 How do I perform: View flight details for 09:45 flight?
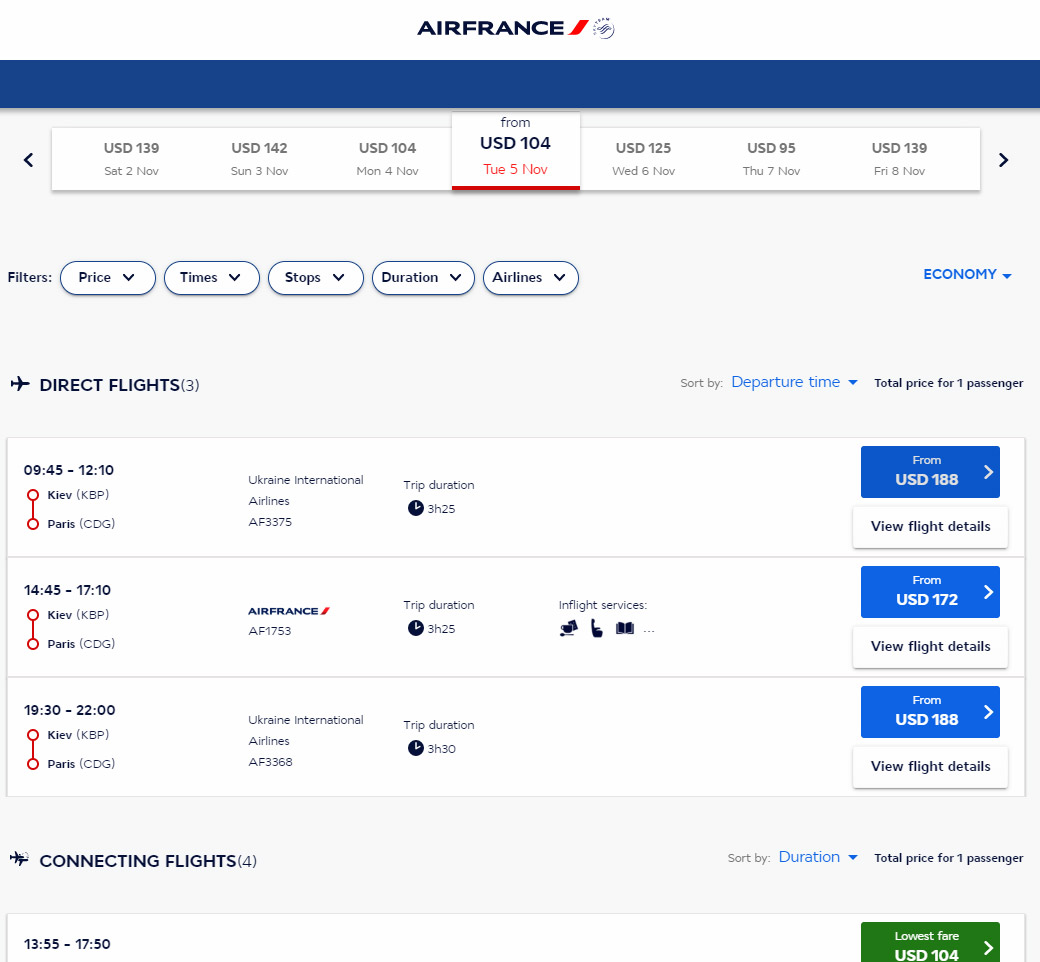pyautogui.click(x=930, y=527)
